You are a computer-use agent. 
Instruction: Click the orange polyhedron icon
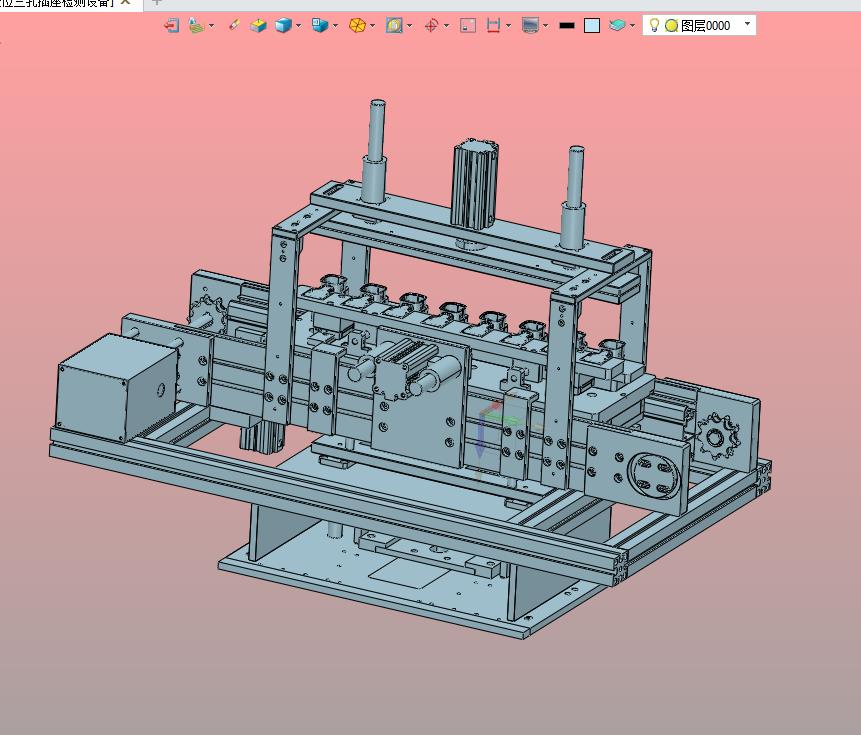coord(357,25)
